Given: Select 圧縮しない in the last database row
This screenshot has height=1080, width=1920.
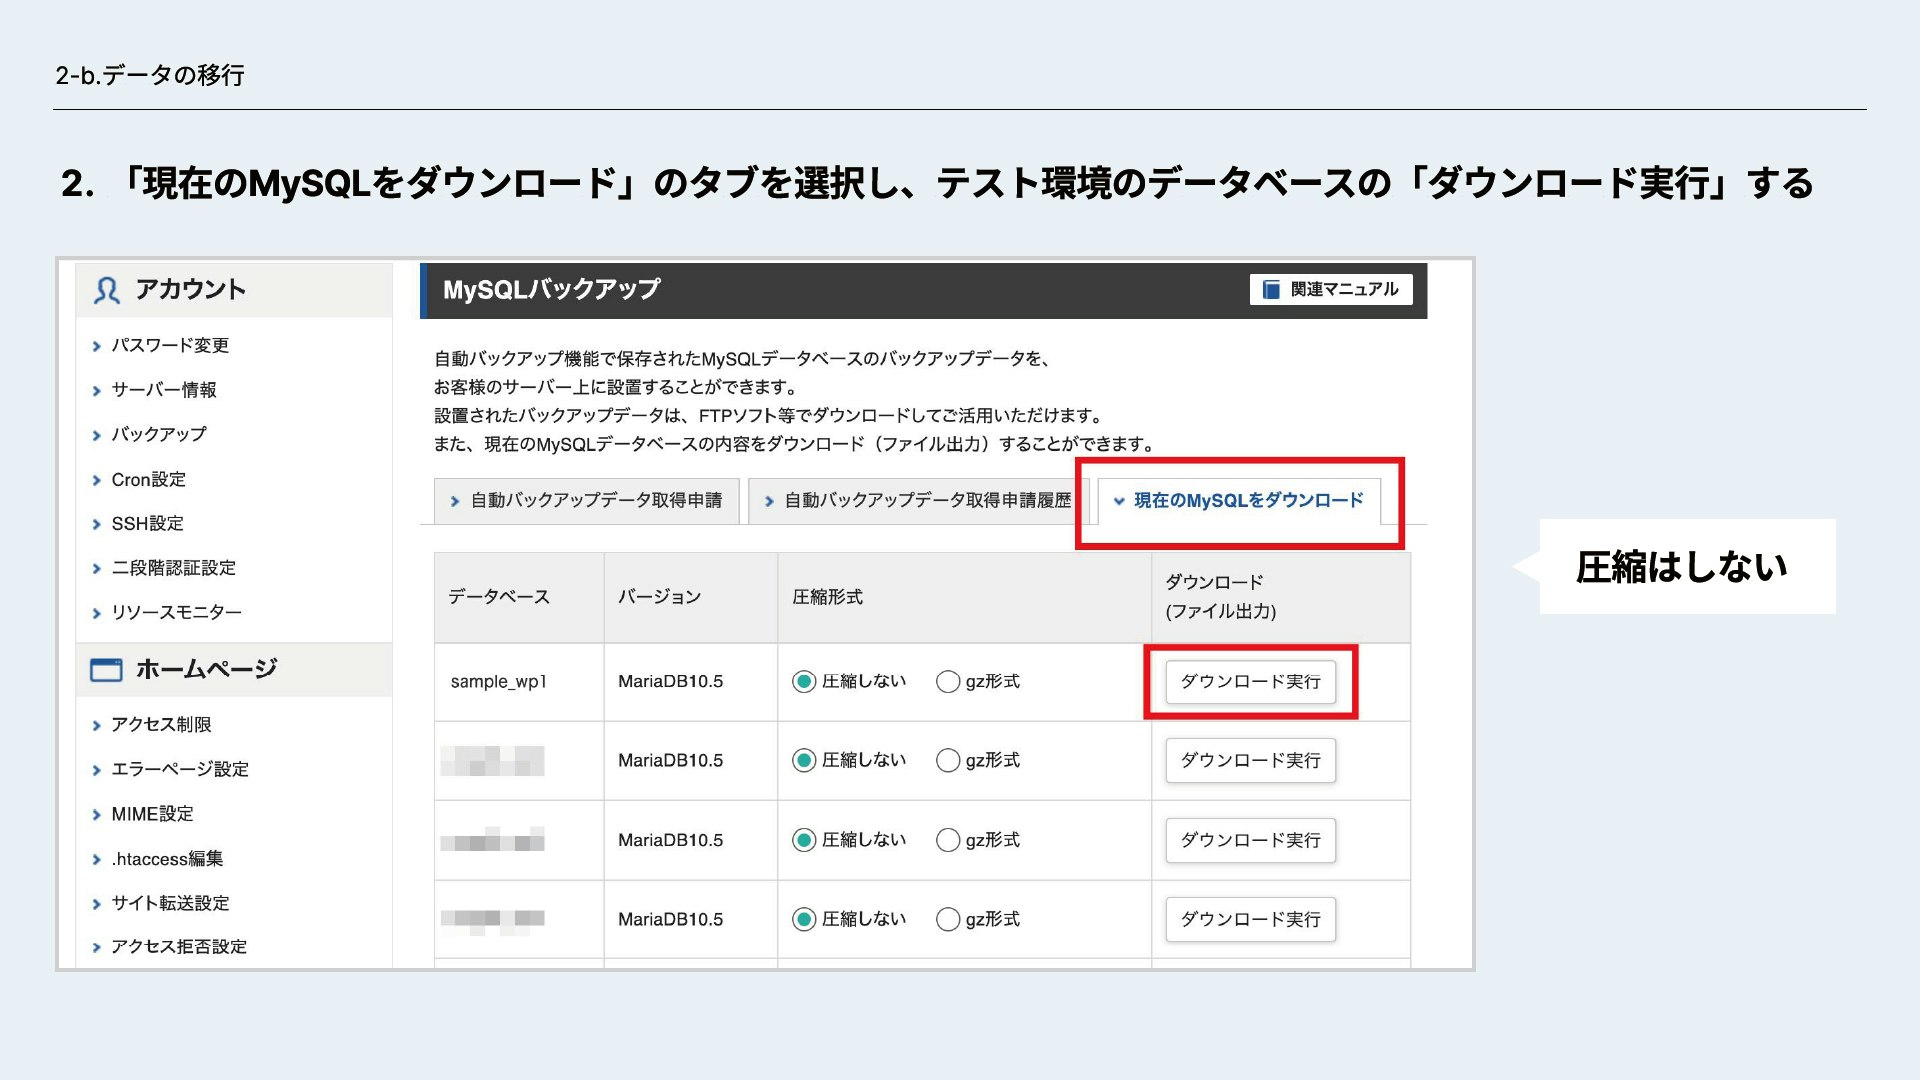Looking at the screenshot, I should [x=804, y=920].
